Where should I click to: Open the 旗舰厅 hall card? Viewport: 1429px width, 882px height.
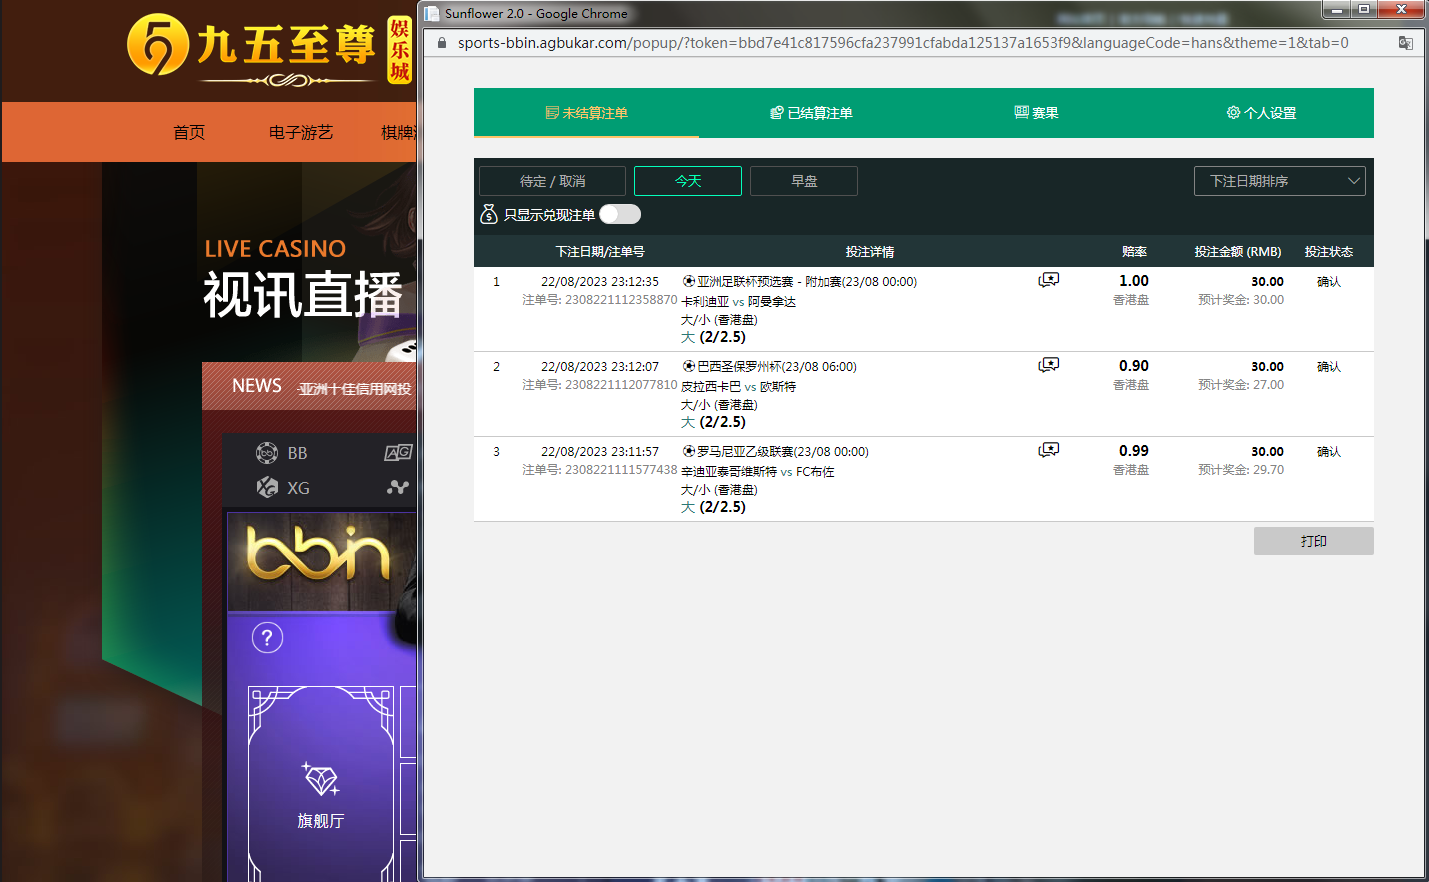click(x=321, y=790)
